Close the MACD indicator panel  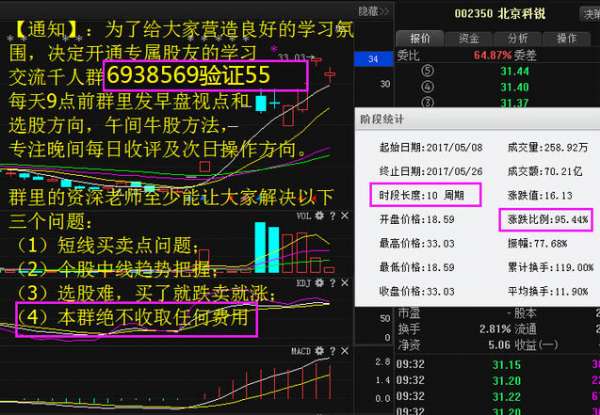coord(345,352)
